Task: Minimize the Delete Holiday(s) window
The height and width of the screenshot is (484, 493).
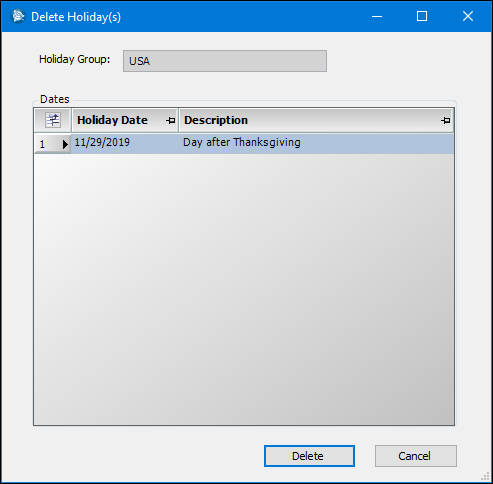Action: [x=377, y=16]
